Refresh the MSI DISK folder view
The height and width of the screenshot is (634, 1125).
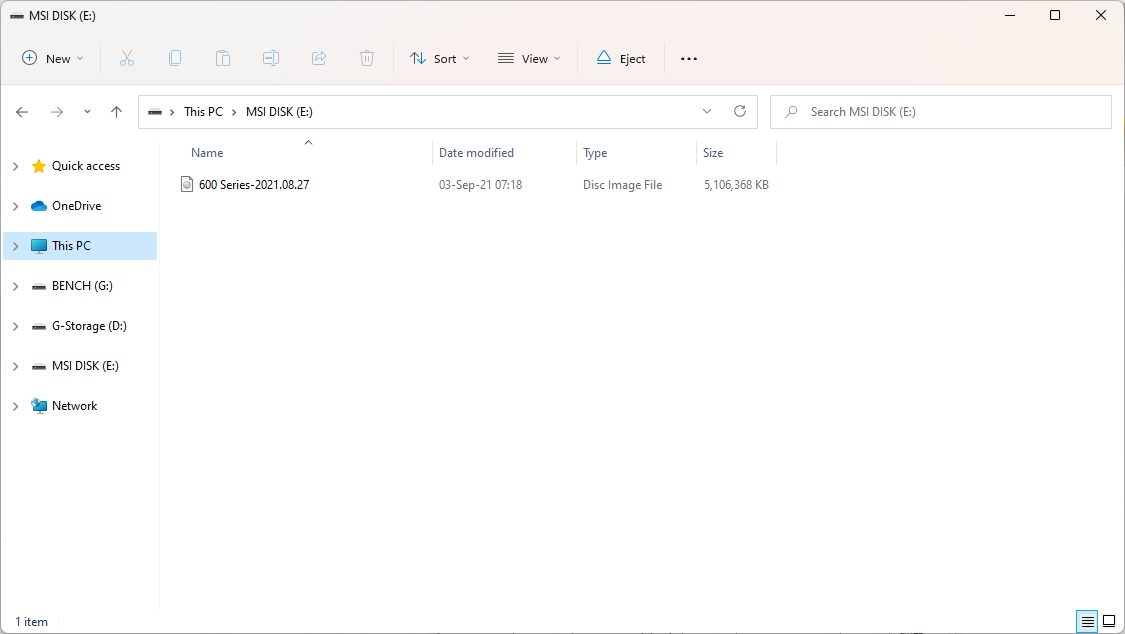[x=740, y=111]
